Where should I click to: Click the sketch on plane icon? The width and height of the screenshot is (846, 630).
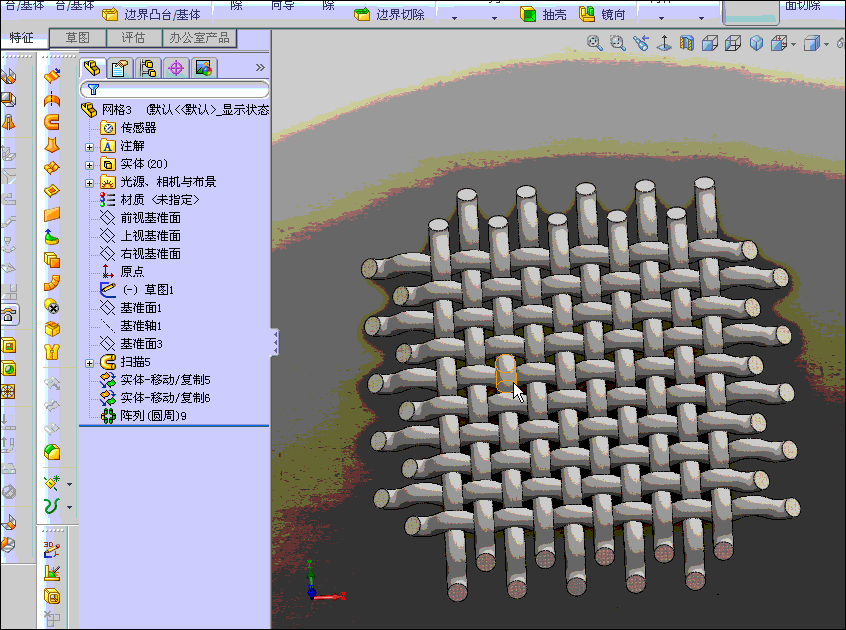click(52, 573)
